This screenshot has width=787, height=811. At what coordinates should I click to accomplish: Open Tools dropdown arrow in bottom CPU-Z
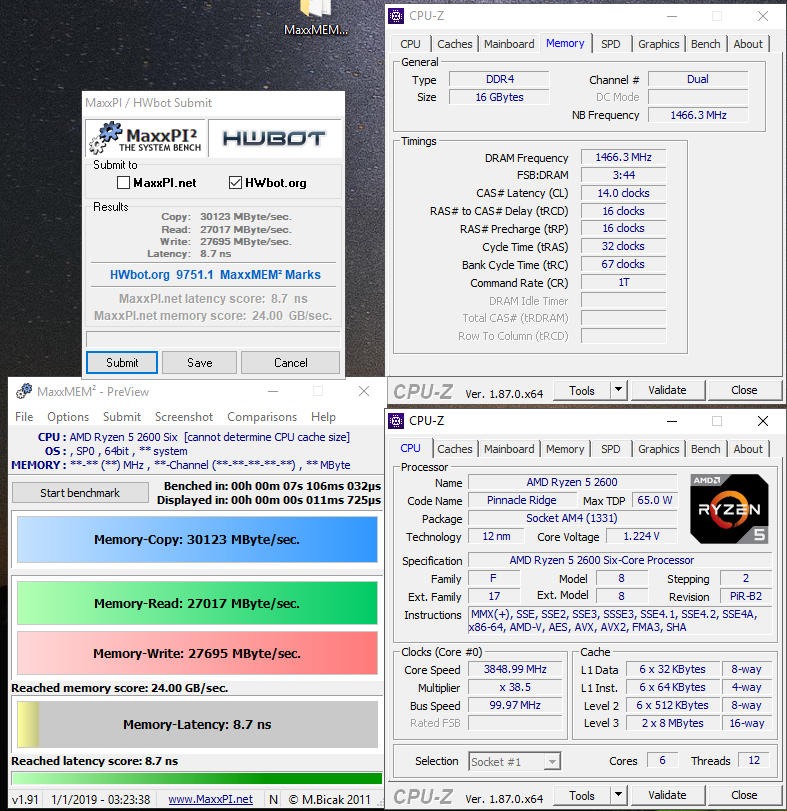[618, 795]
